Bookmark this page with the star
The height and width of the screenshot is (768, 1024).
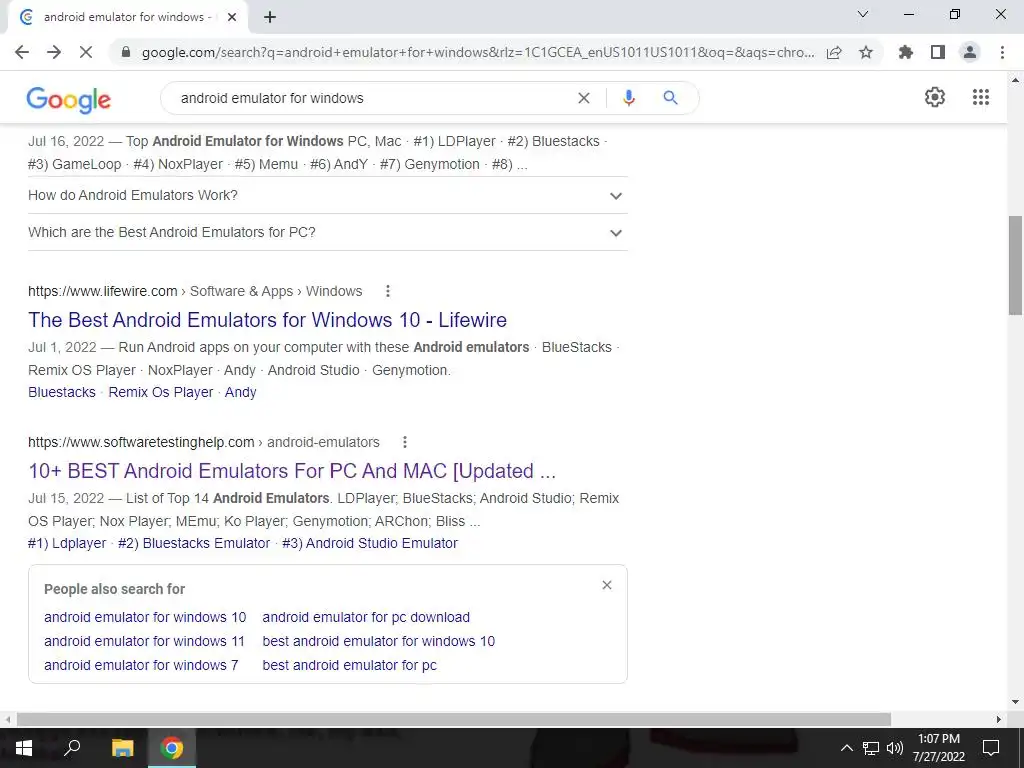click(x=866, y=52)
